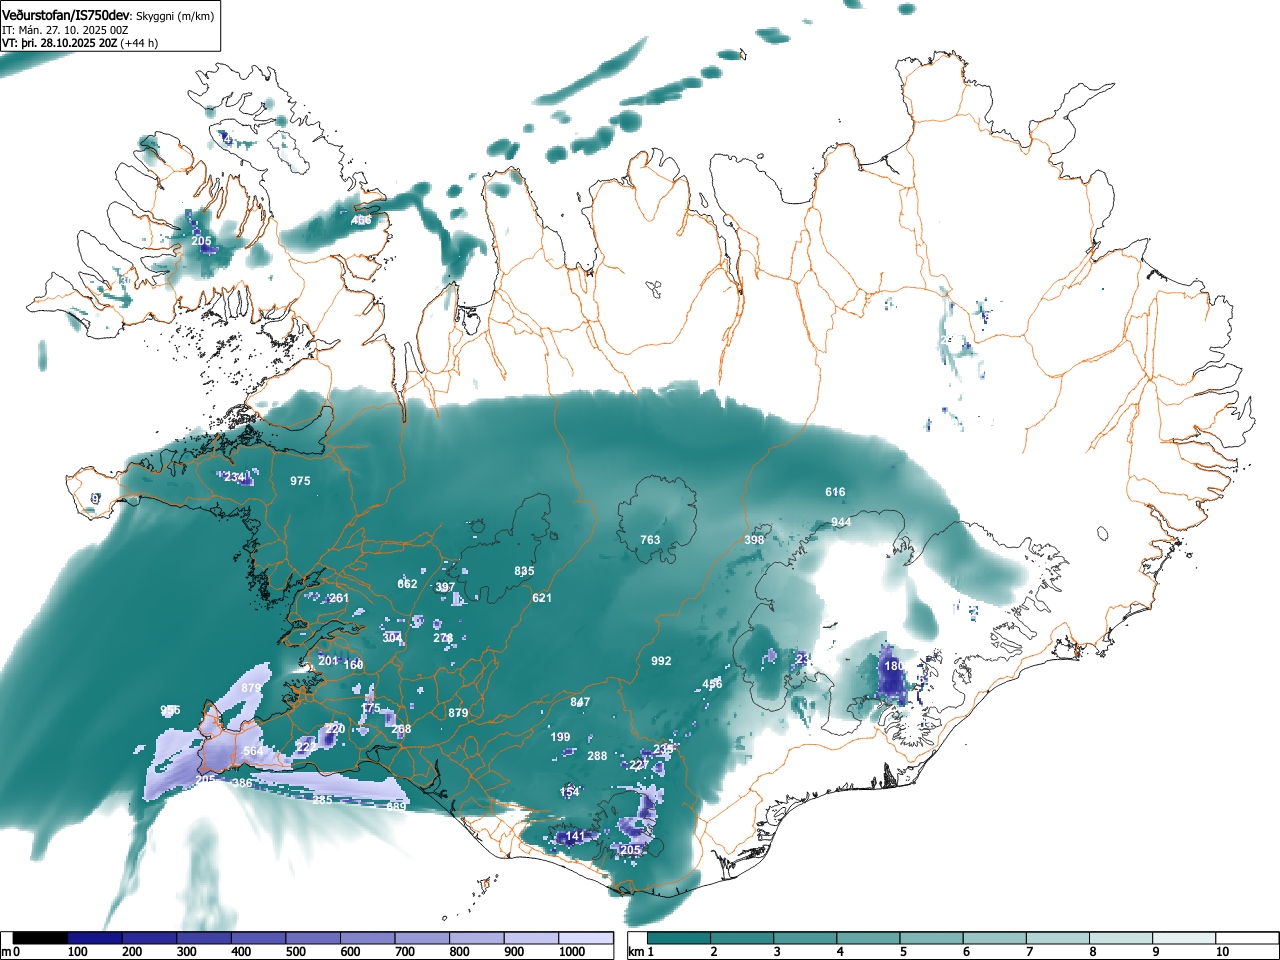Viewport: 1280px width, 960px height.
Task: Click the 180 value on the dark purple patch
Action: pos(894,666)
